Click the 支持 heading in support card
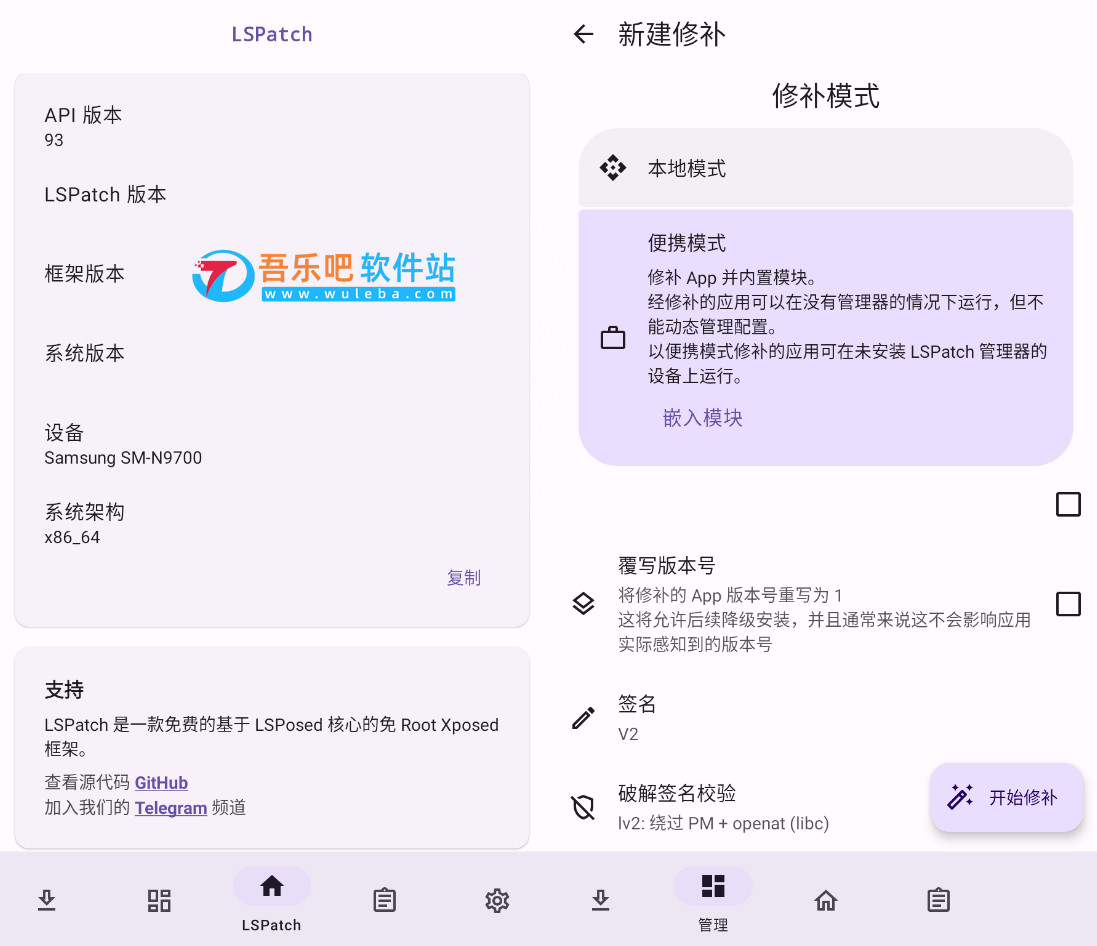The width and height of the screenshot is (1097, 946). click(64, 690)
